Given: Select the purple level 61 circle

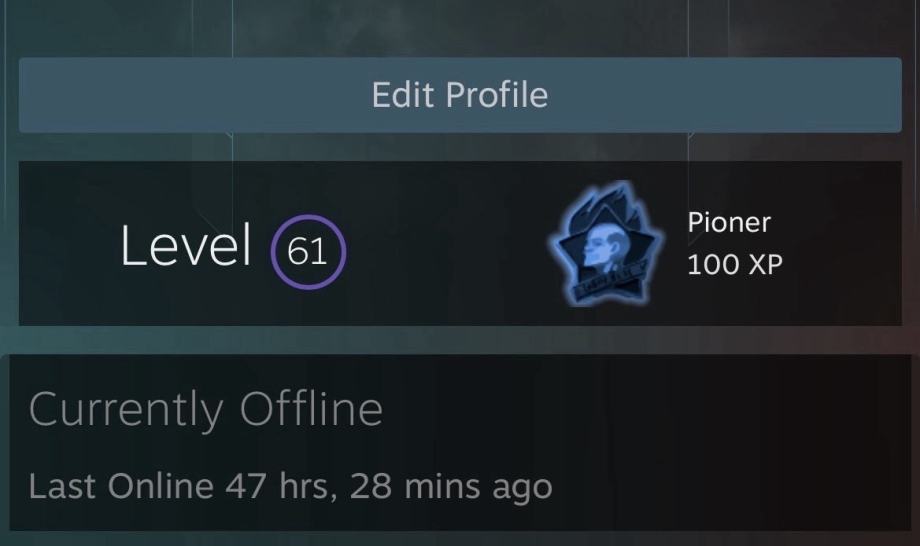Looking at the screenshot, I should [x=308, y=252].
